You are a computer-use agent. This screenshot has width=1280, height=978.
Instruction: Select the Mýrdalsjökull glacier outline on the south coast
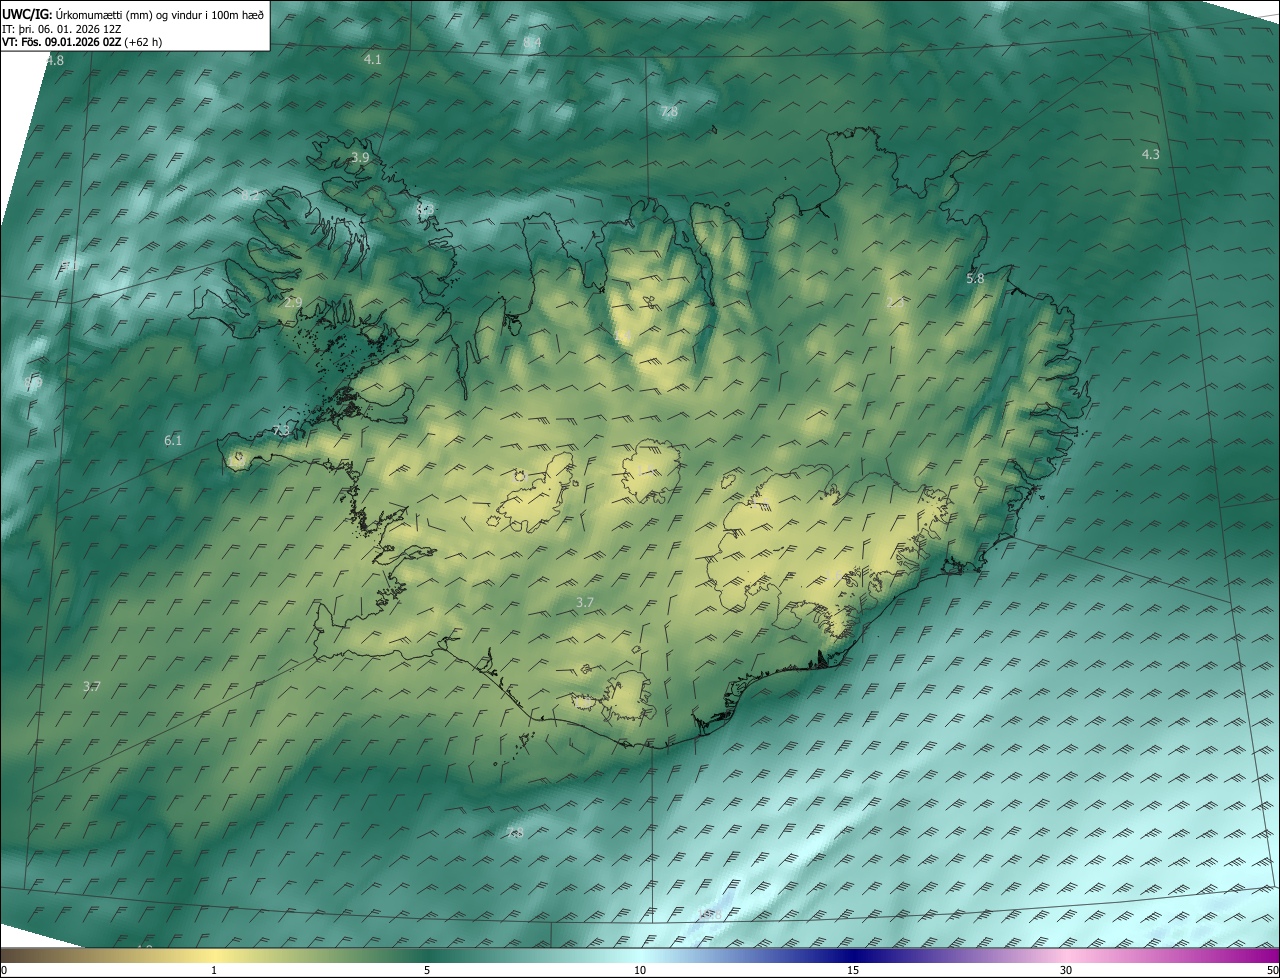(x=627, y=697)
